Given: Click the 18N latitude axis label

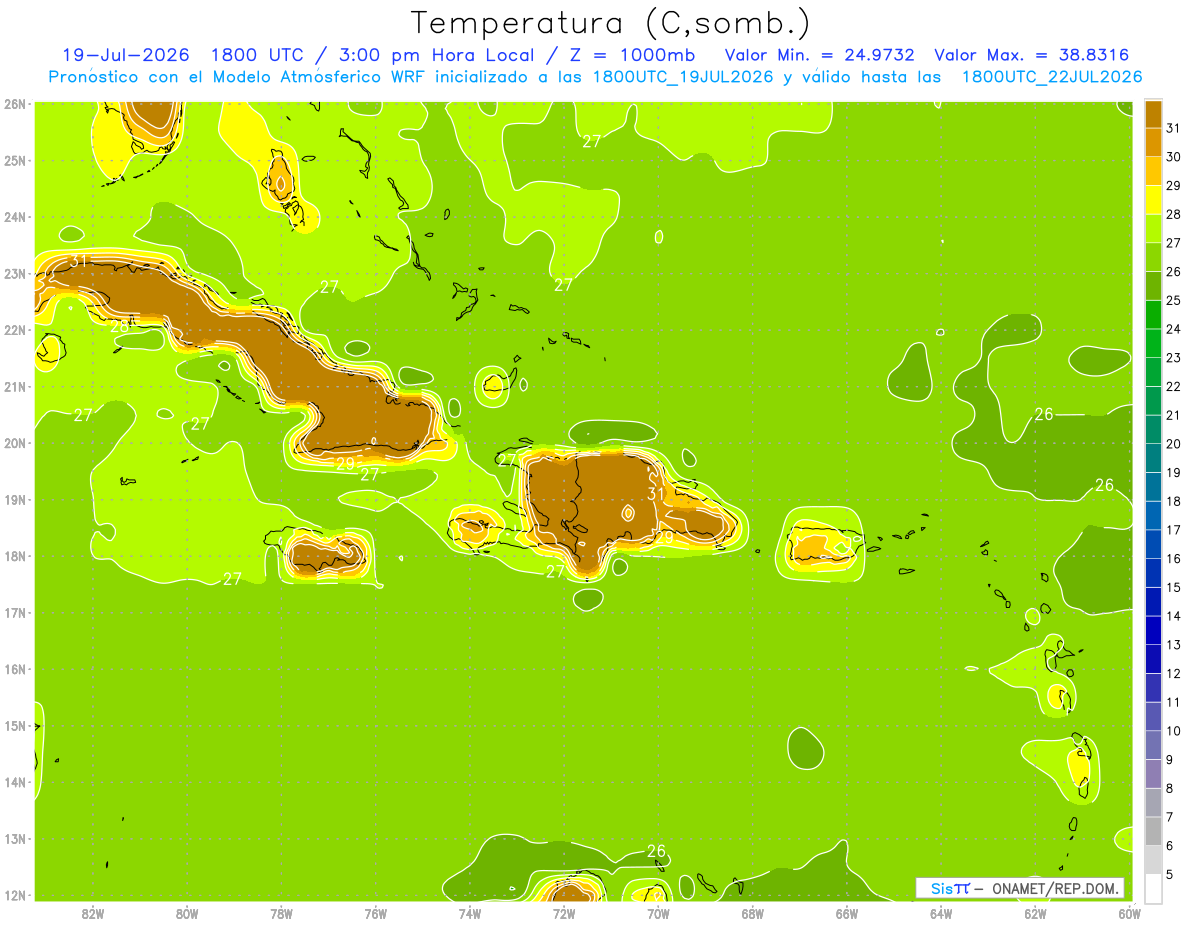Looking at the screenshot, I should click(x=15, y=556).
